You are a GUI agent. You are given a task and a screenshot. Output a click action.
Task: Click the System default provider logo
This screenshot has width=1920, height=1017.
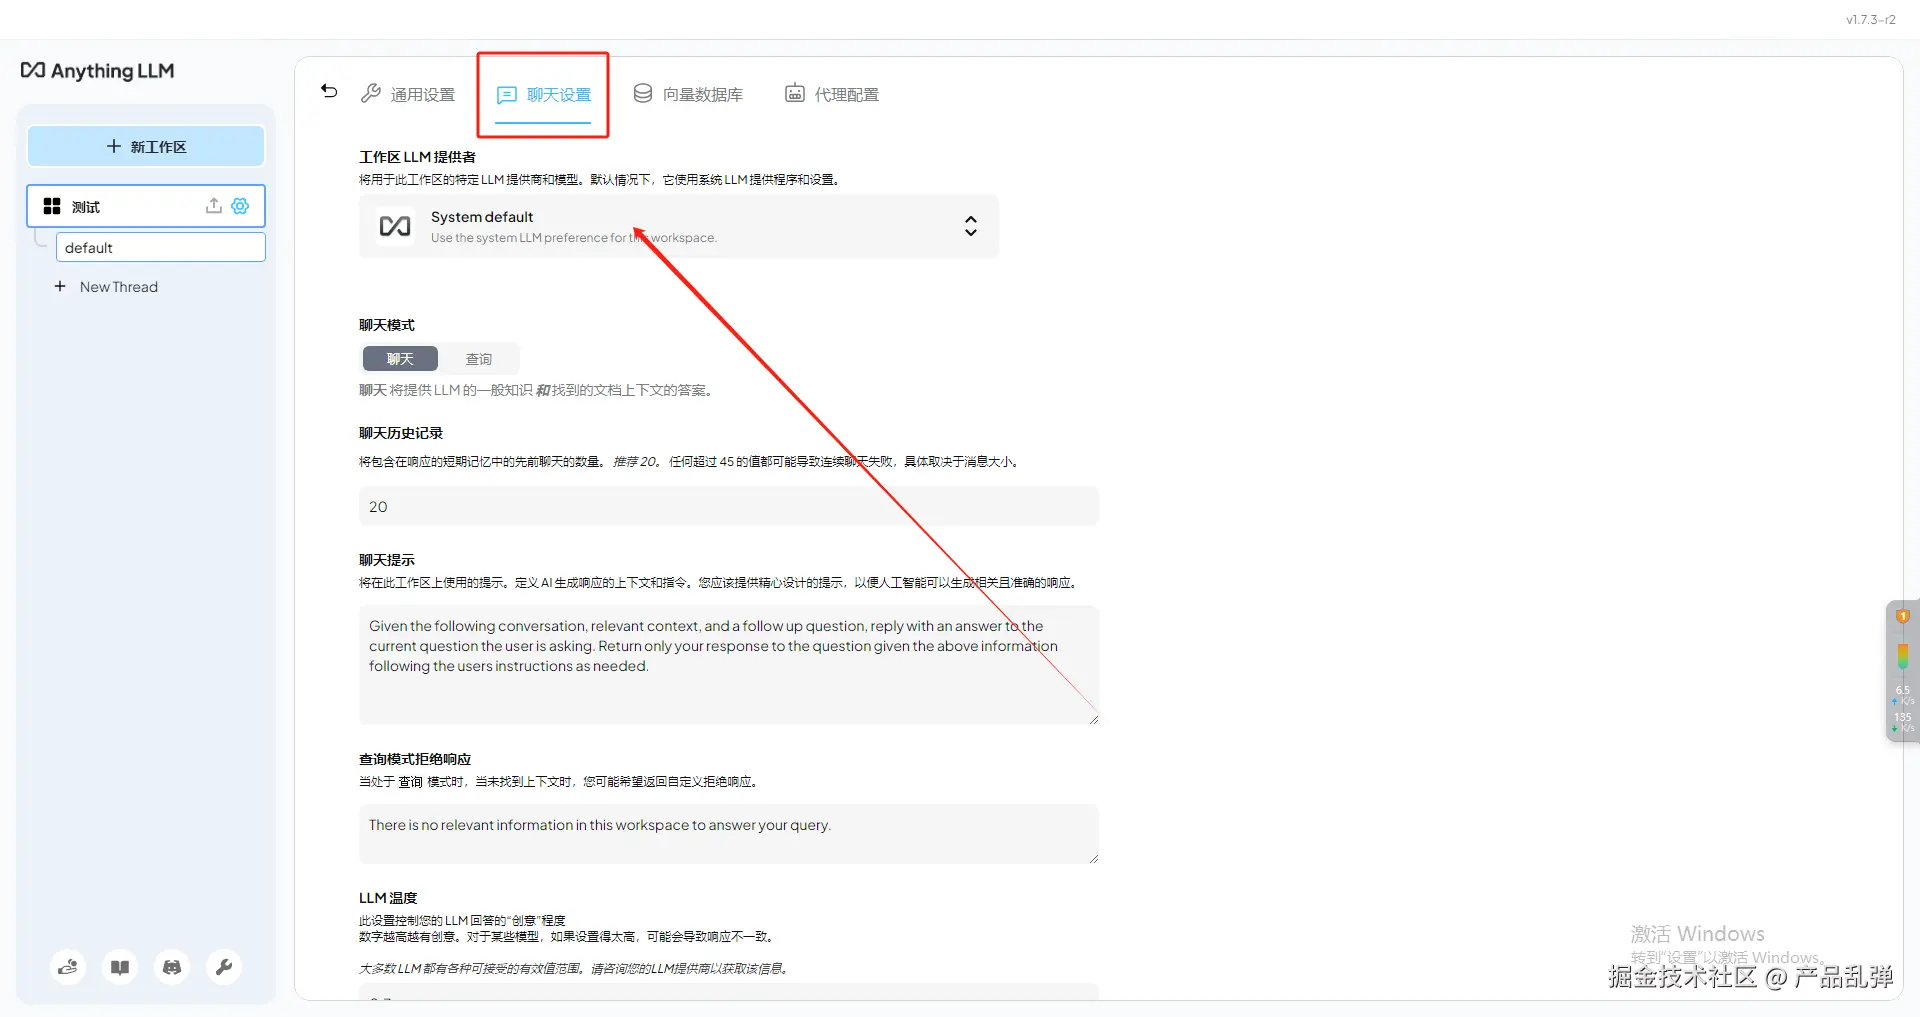(395, 226)
